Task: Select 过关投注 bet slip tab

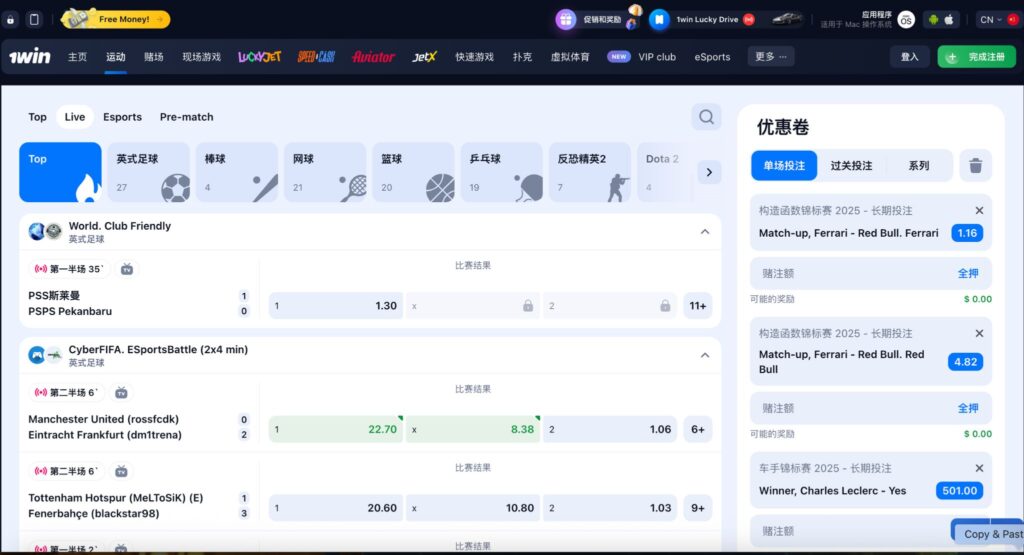Action: (x=851, y=166)
